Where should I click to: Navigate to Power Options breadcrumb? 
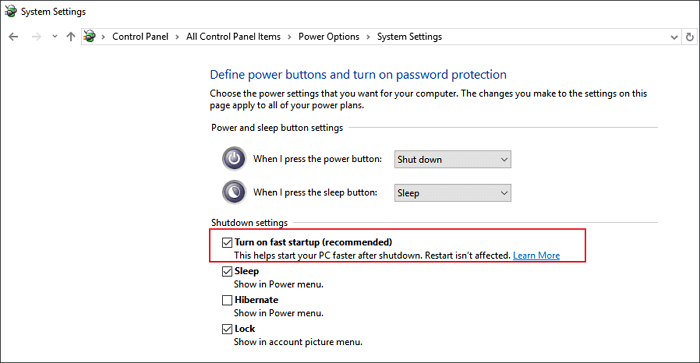pos(329,37)
